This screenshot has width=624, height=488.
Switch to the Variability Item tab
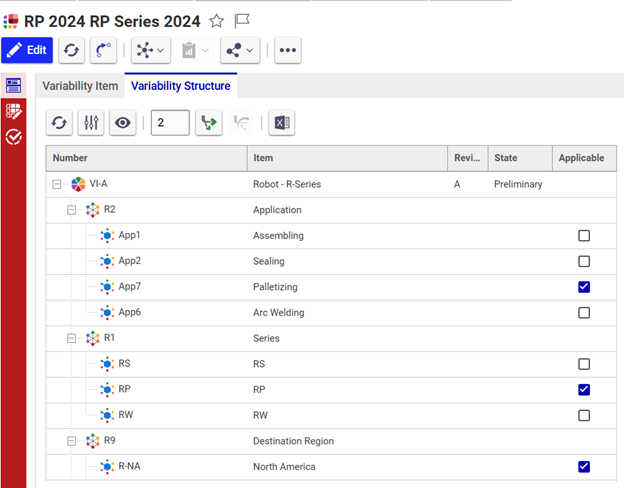pyautogui.click(x=80, y=86)
